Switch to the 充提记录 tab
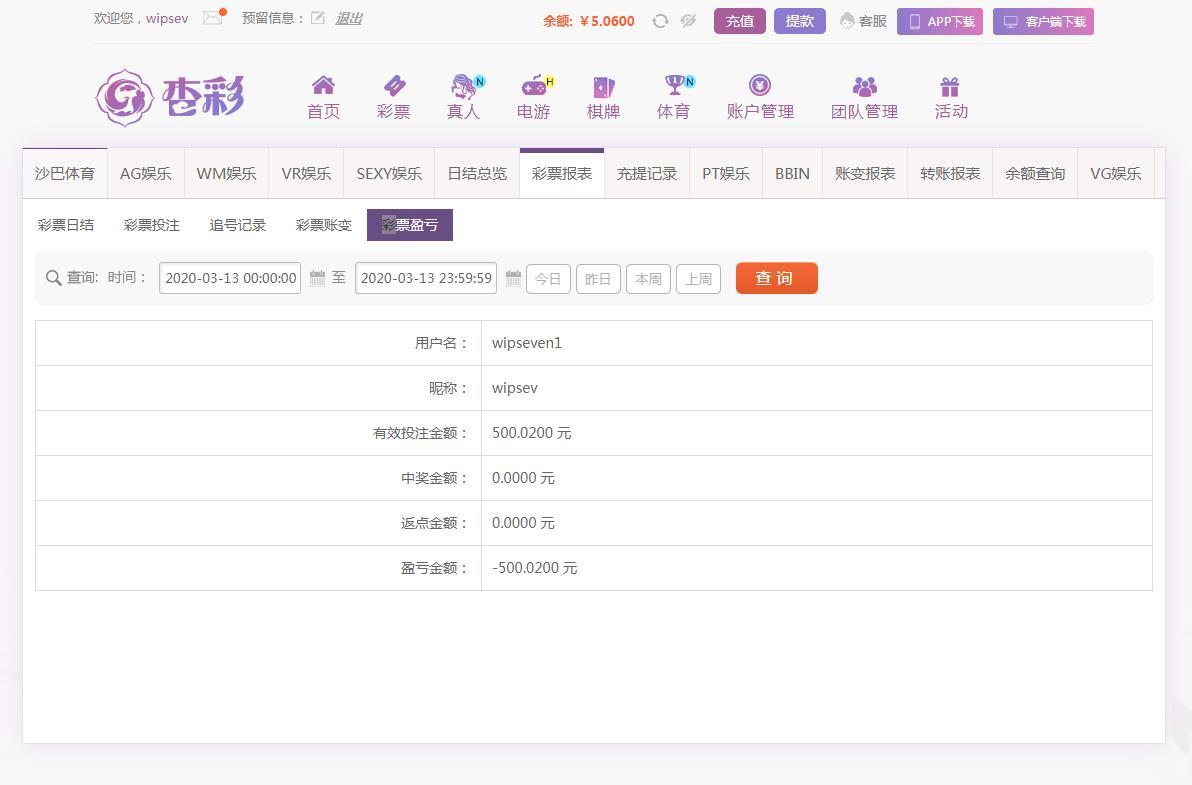This screenshot has width=1192, height=785. click(x=647, y=173)
